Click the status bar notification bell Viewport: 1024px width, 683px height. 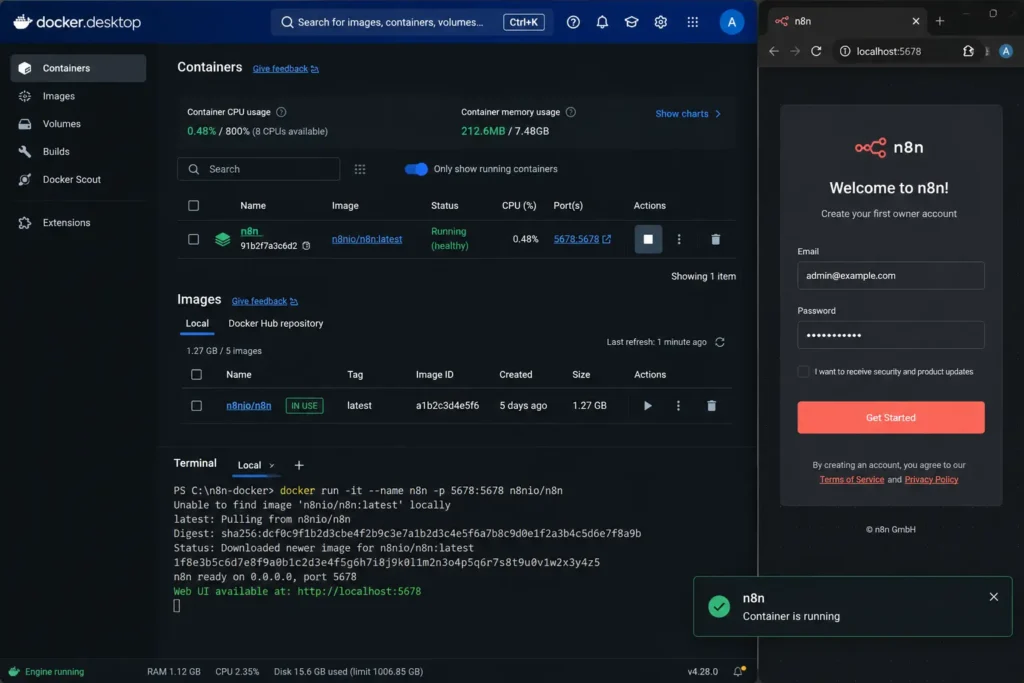click(738, 671)
